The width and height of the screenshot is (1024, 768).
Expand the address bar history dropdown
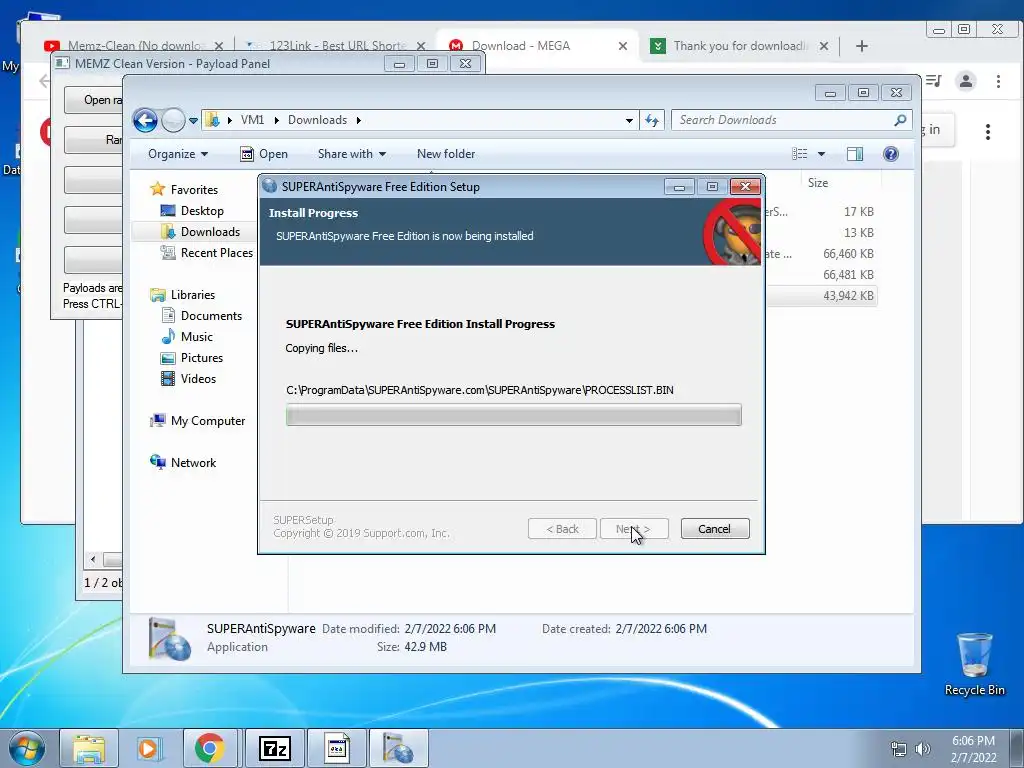point(629,121)
